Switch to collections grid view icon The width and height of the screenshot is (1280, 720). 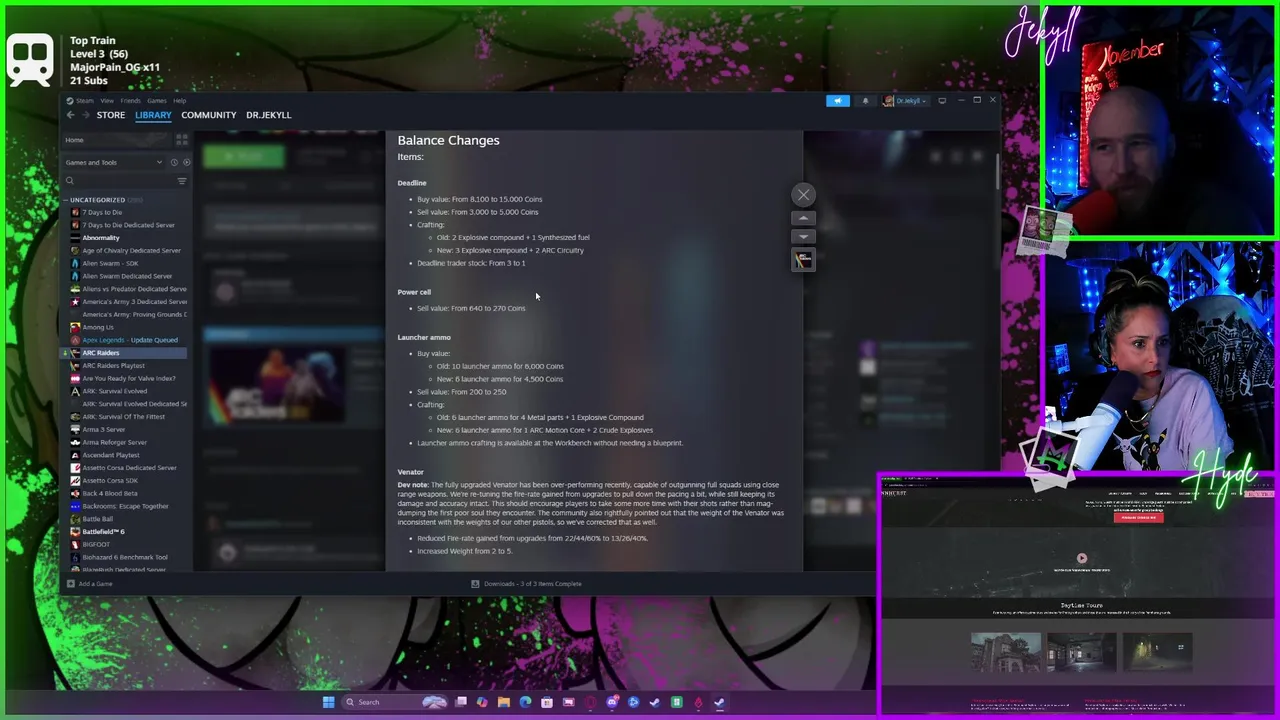click(181, 140)
